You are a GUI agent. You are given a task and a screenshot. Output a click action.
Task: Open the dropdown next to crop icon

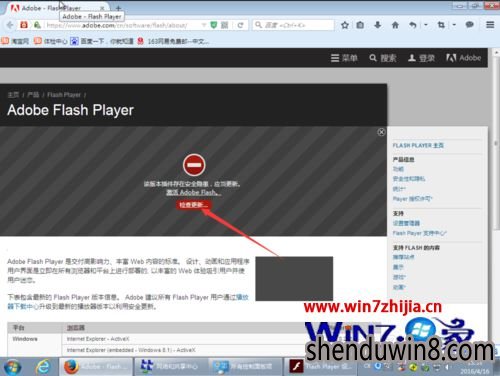454,25
